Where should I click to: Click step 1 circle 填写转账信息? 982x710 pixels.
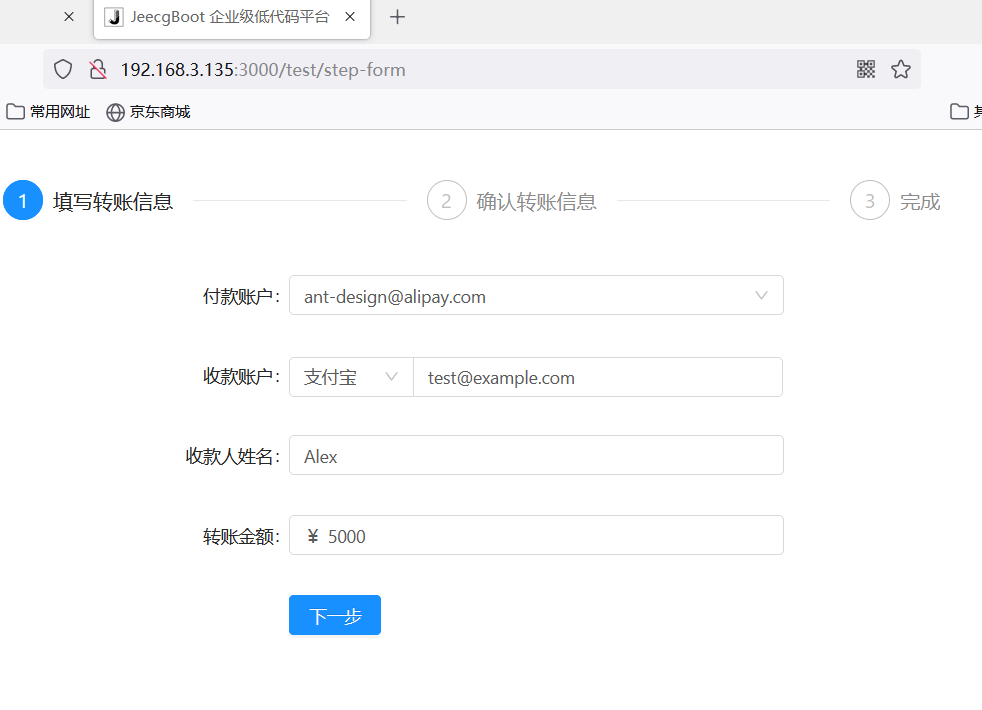[x=23, y=201]
